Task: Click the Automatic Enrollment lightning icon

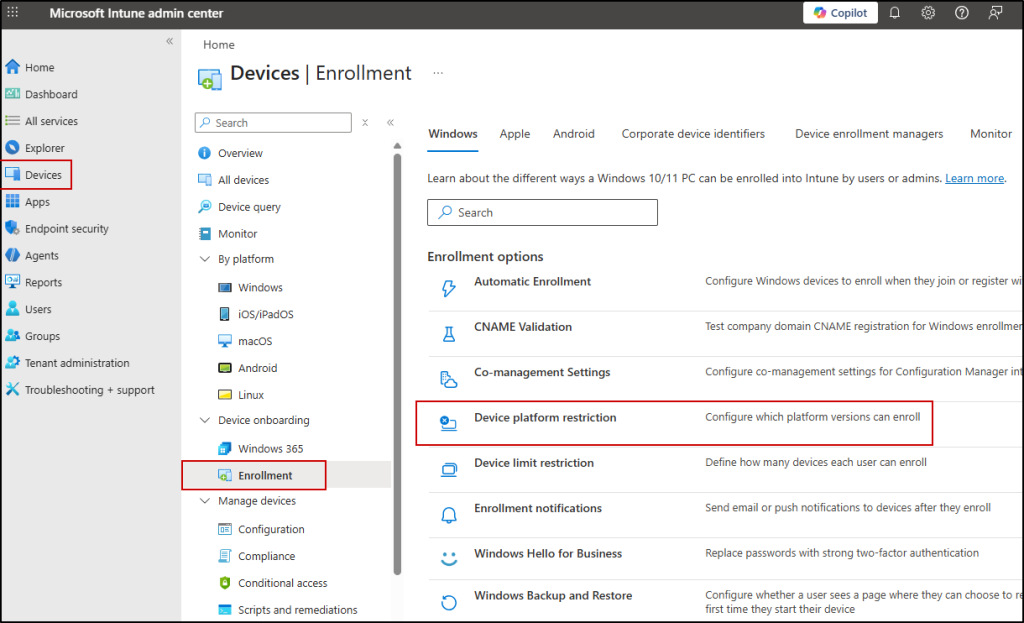Action: click(449, 288)
